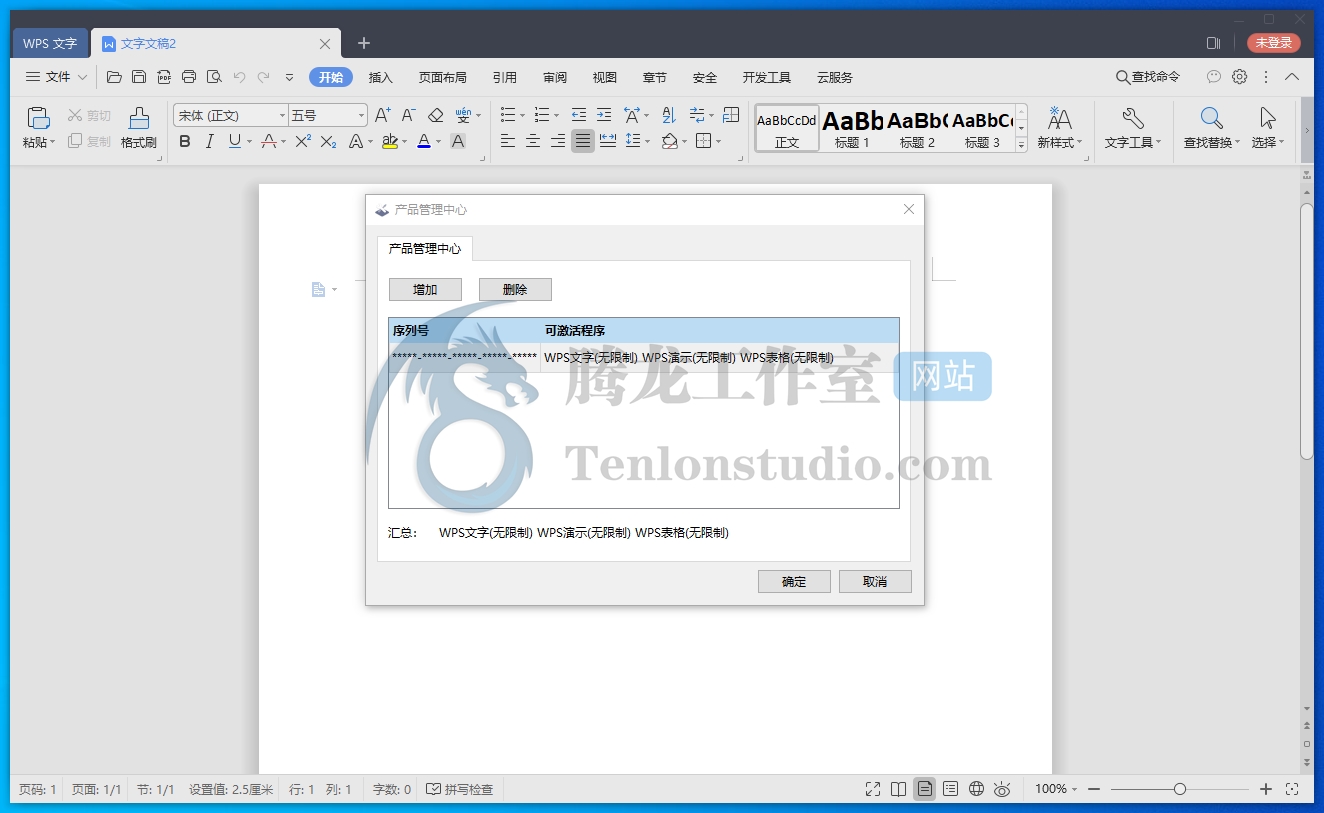Toggle page layout view in status bar
Viewport: 1324px width, 813px height.
(x=924, y=789)
